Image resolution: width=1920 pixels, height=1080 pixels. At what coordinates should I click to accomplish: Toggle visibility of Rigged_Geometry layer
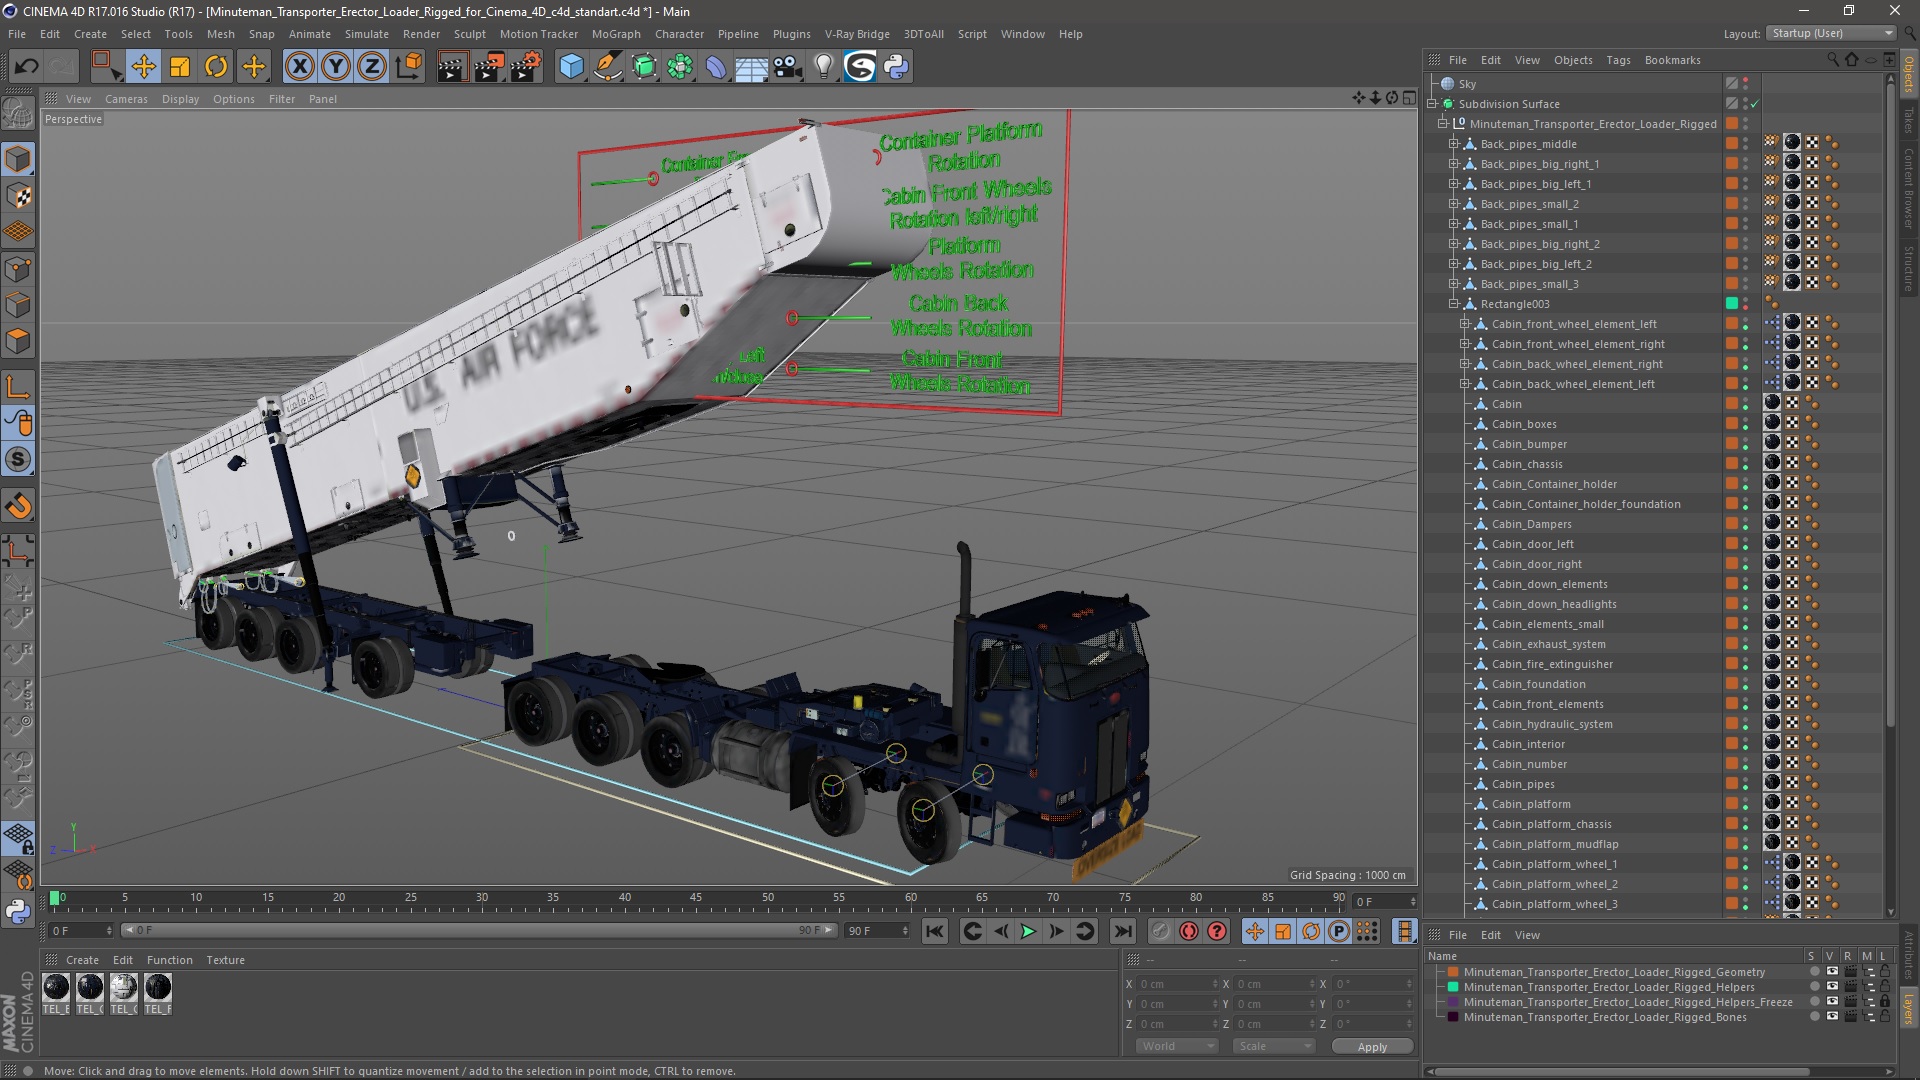coord(1832,972)
